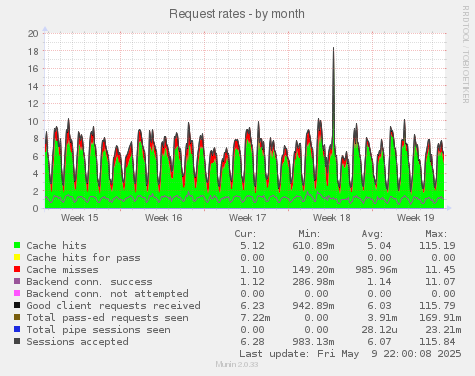The image size is (475, 376).
Task: Click Good client requests average 6.03
Action: 379,306
